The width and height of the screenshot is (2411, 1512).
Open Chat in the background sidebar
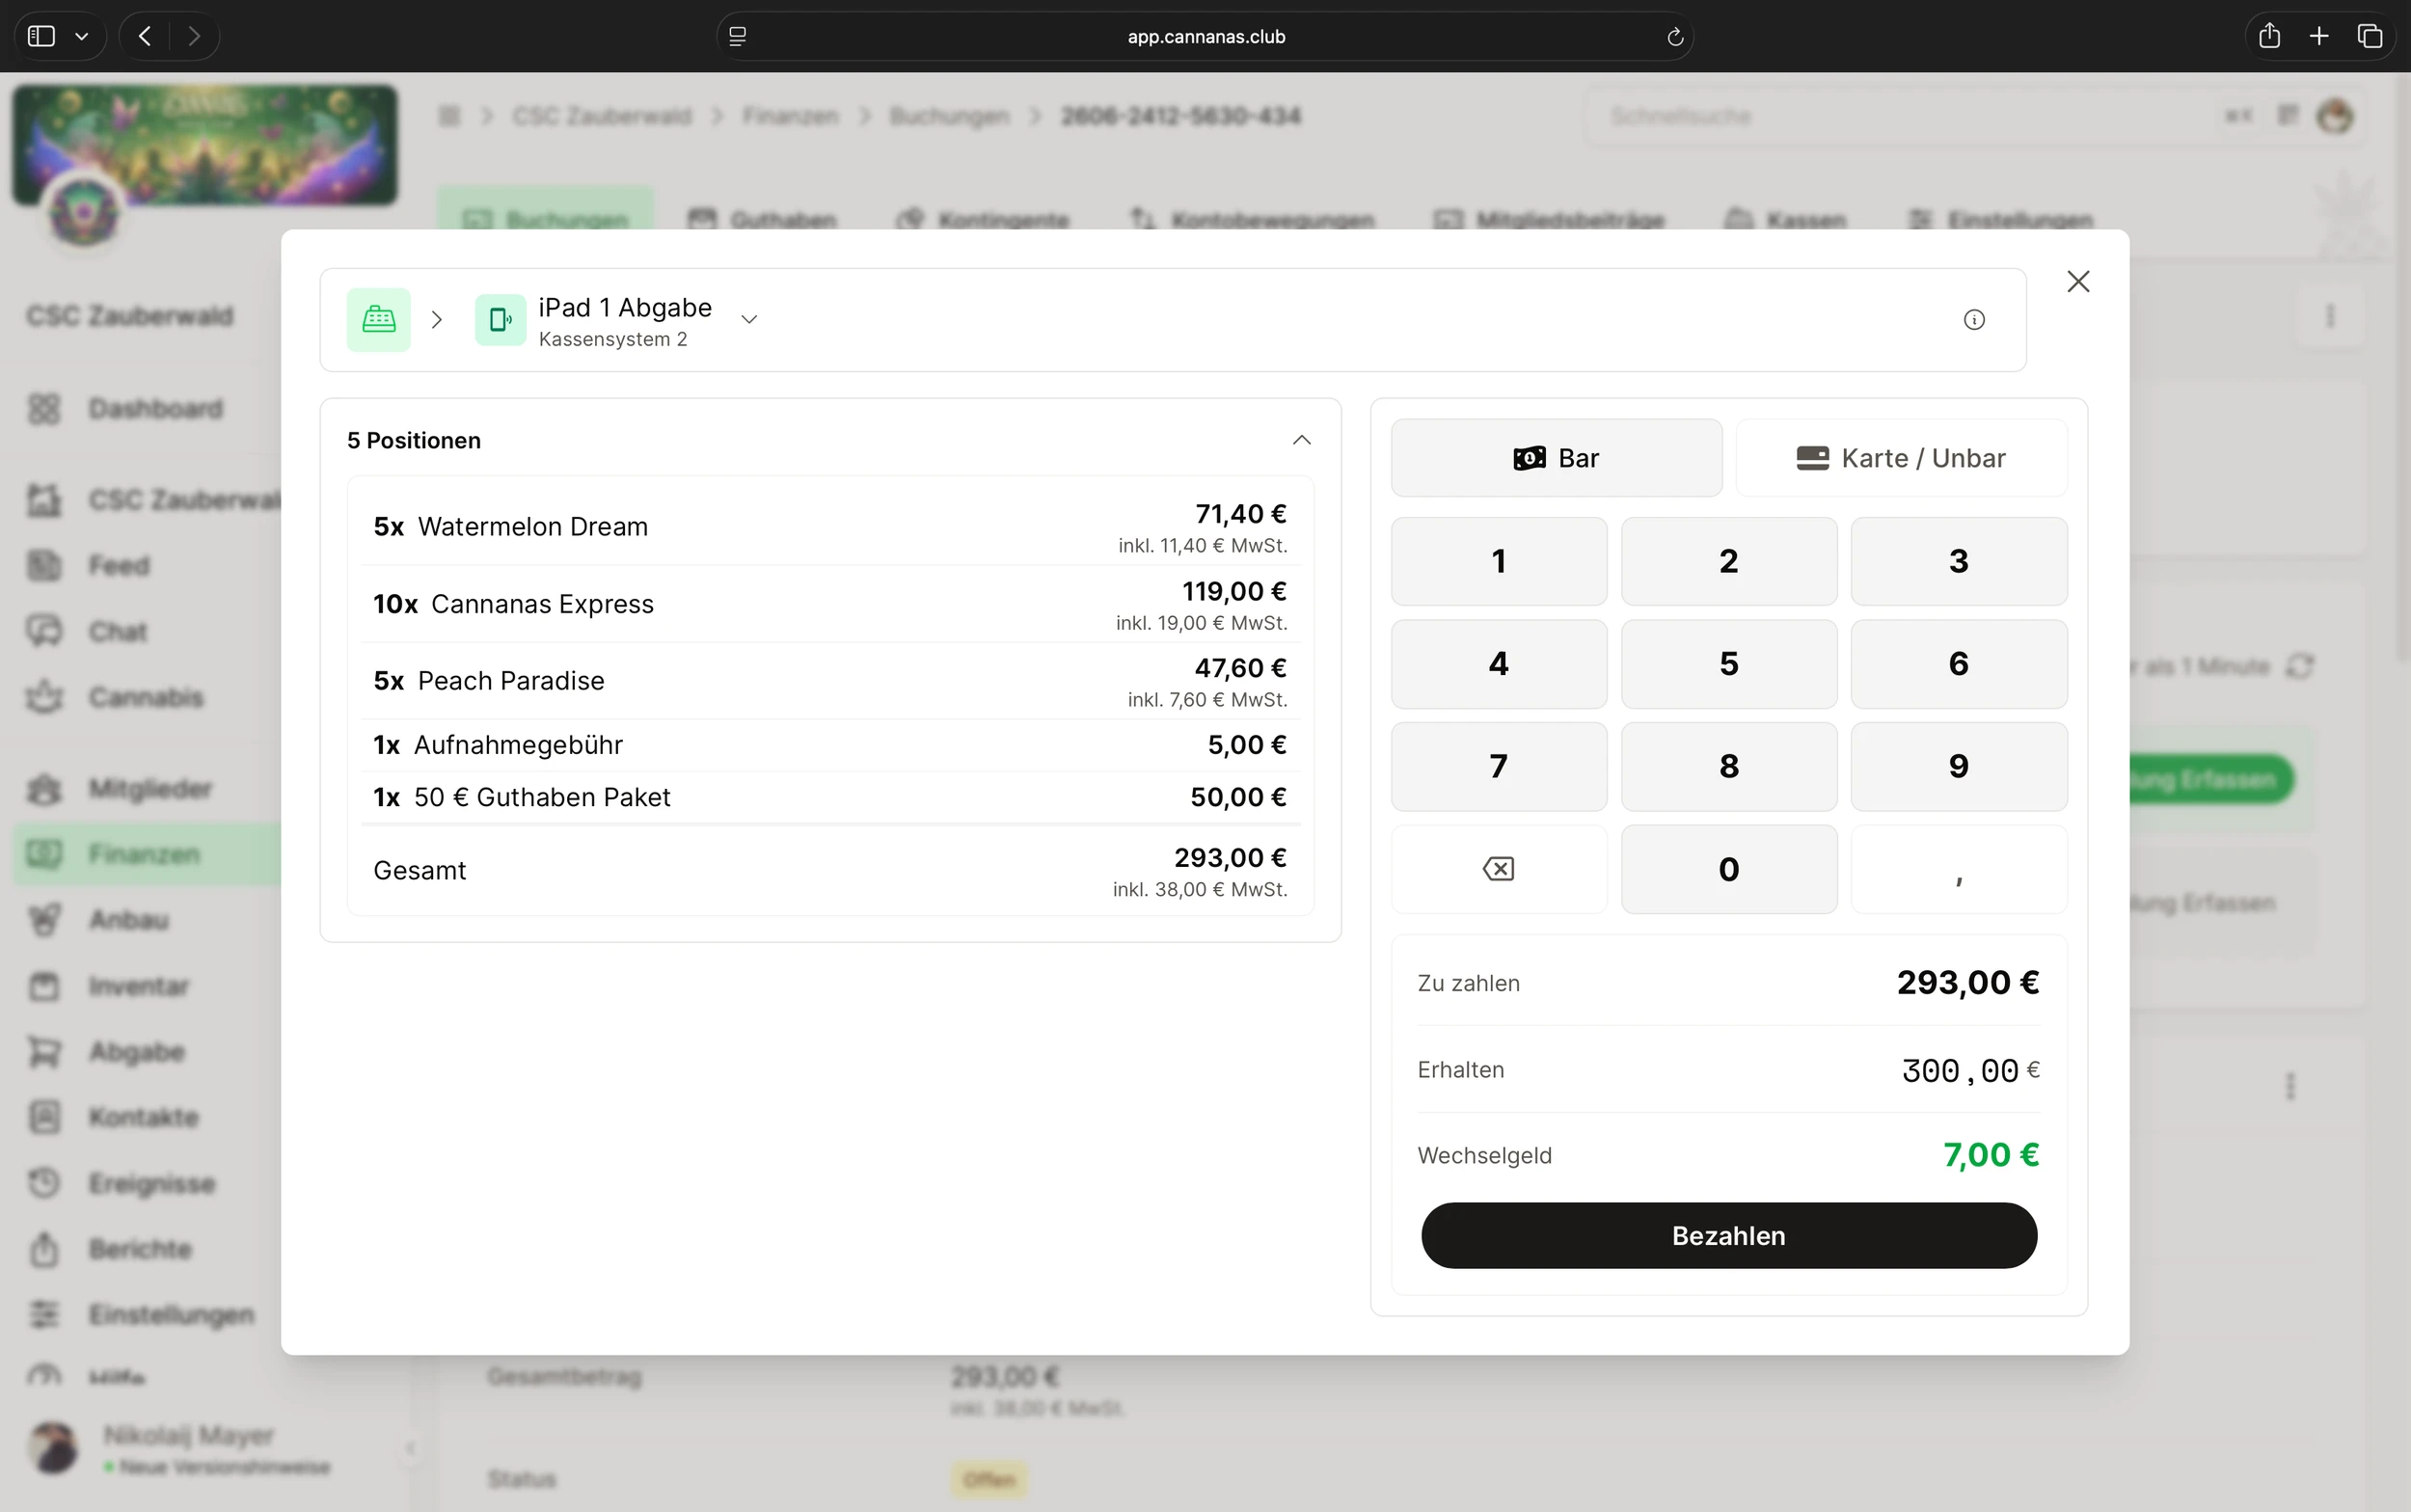(x=118, y=631)
